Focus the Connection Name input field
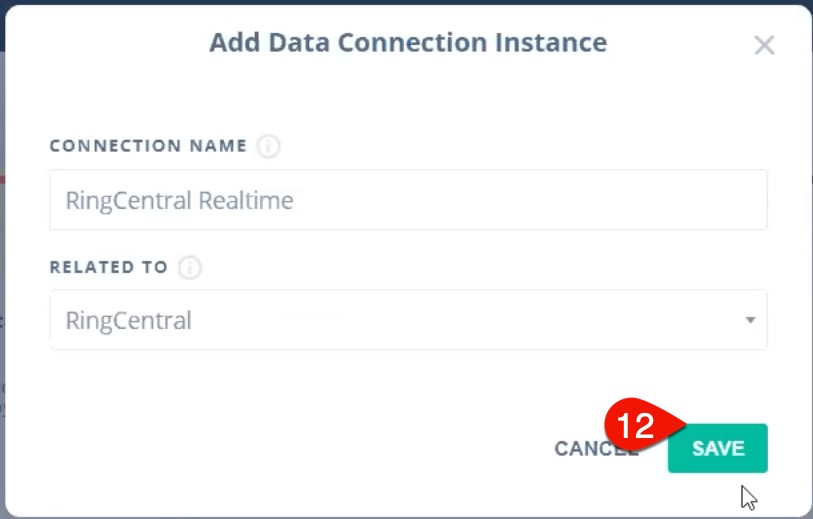Screen dimensions: 813x519 click(409, 200)
